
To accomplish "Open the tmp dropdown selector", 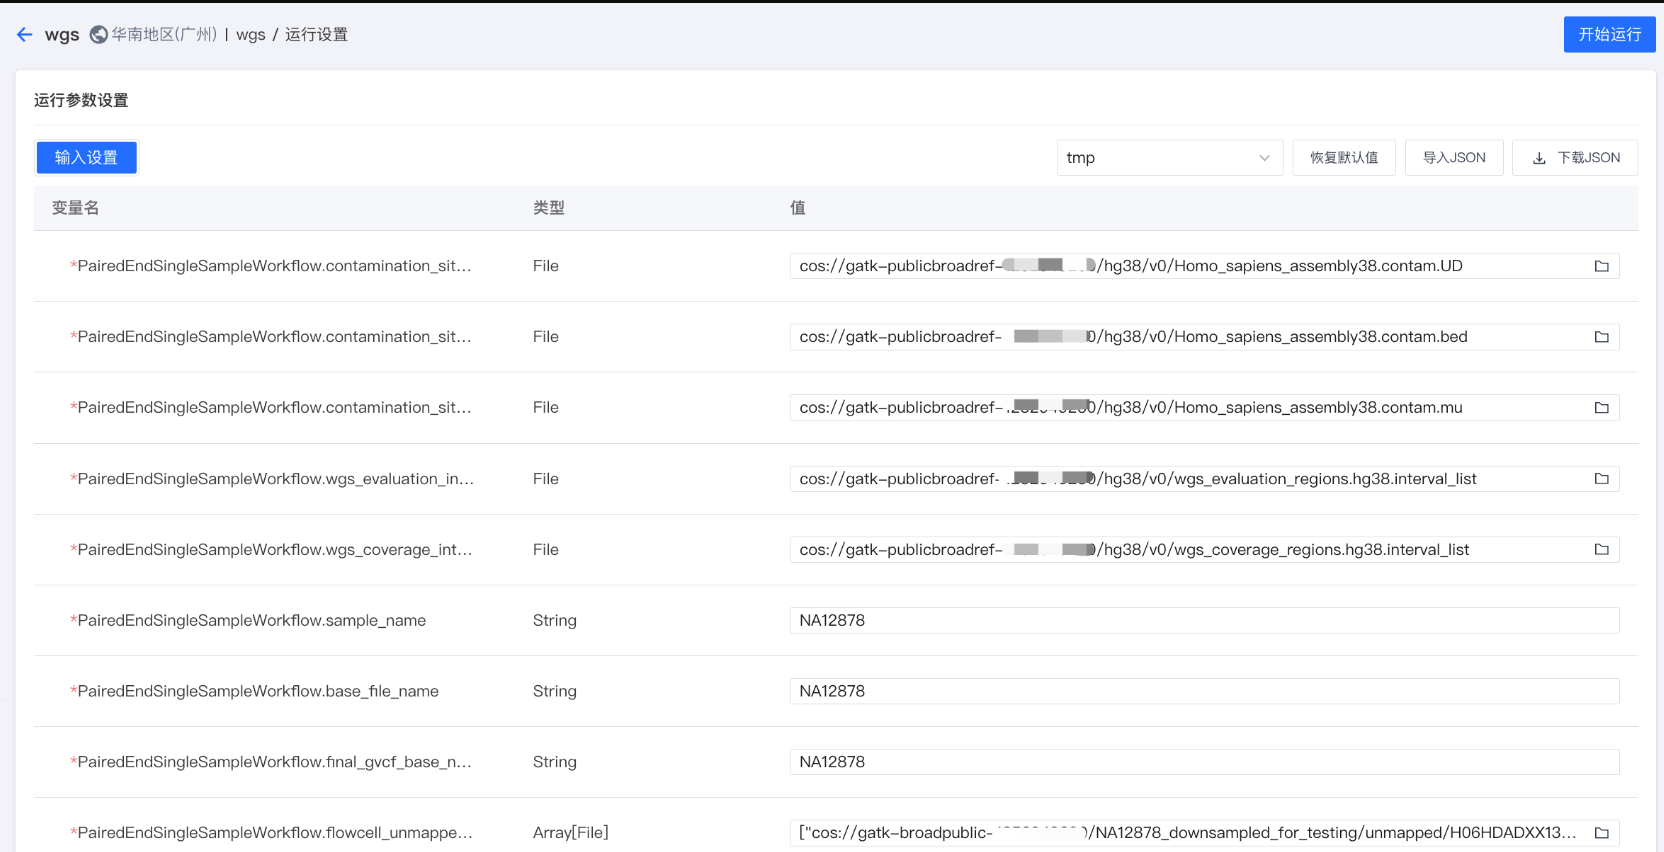I will pyautogui.click(x=1168, y=158).
